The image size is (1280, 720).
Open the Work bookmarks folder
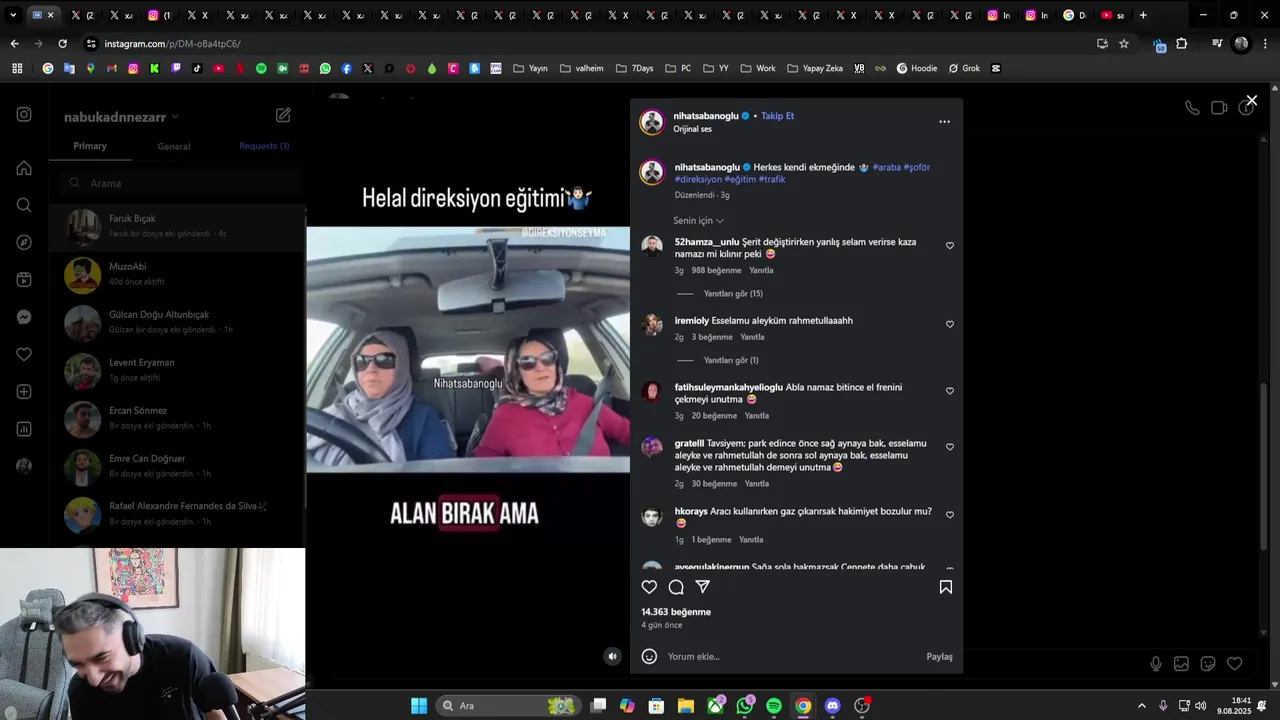(x=758, y=69)
